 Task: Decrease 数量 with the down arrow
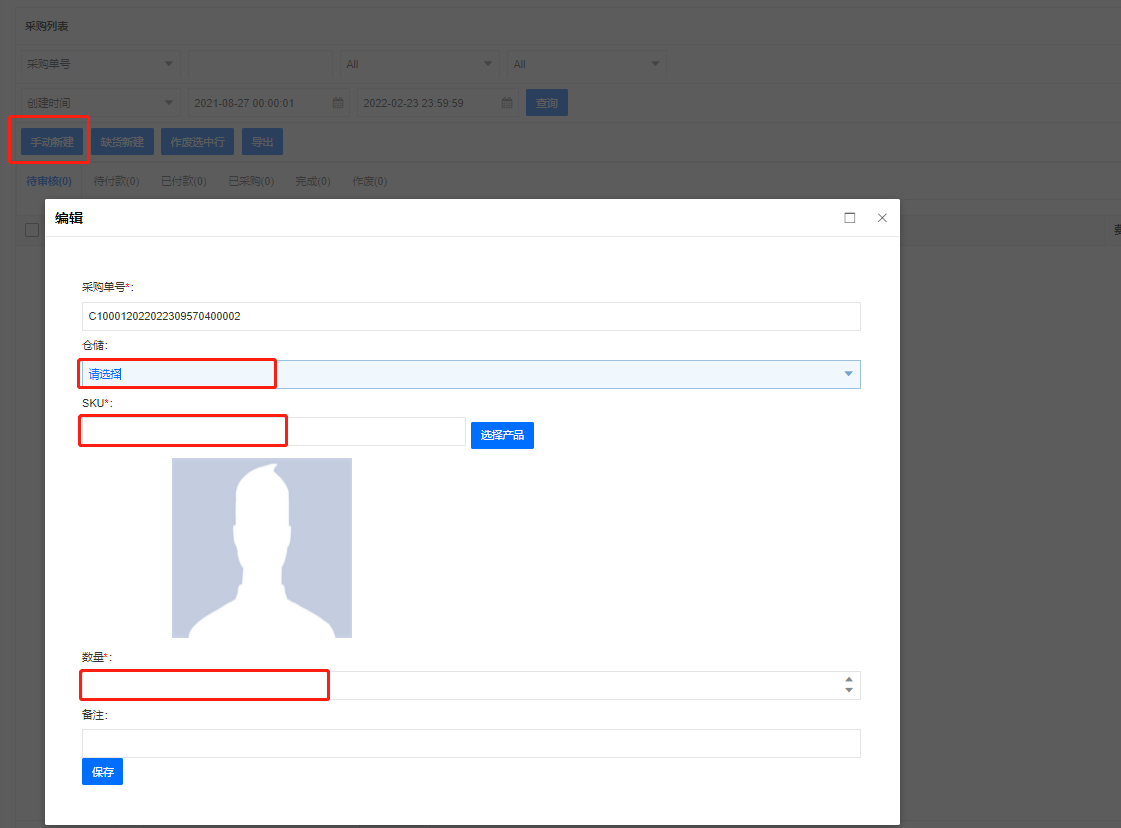pyautogui.click(x=849, y=690)
